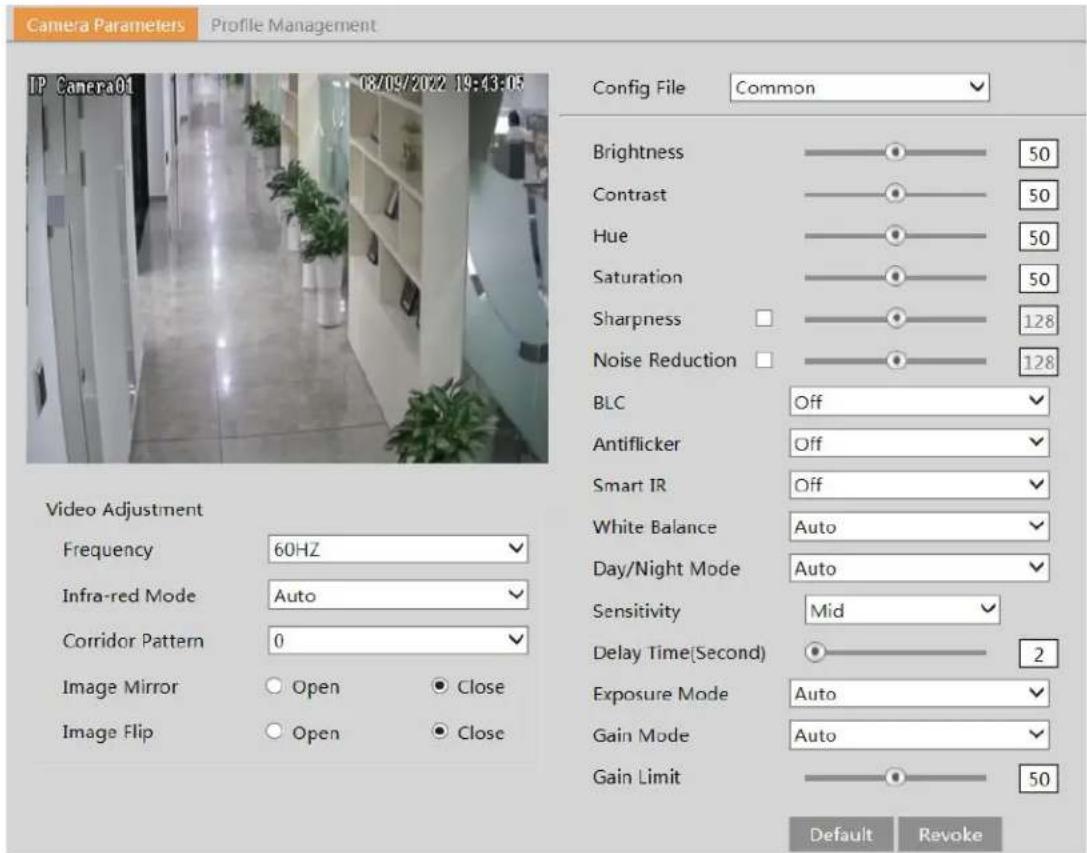Image resolution: width=1087 pixels, height=853 pixels.
Task: Open the Frequency dropdown
Action: (398, 549)
